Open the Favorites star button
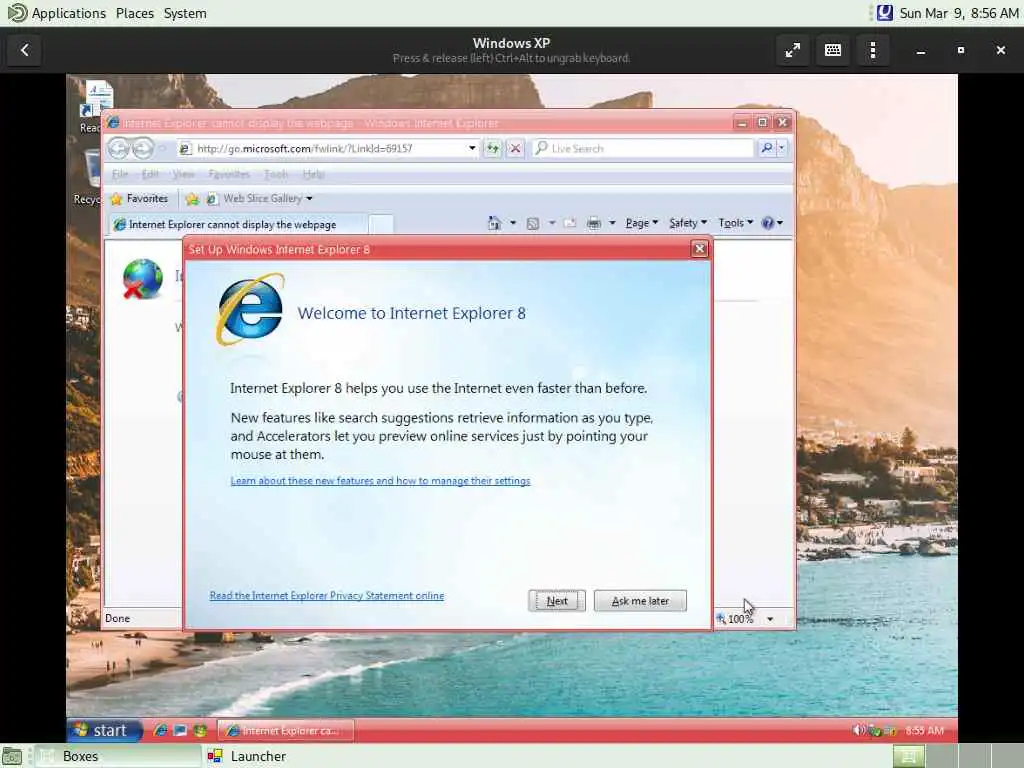Screen dimensions: 1024x768 pyautogui.click(x=139, y=199)
